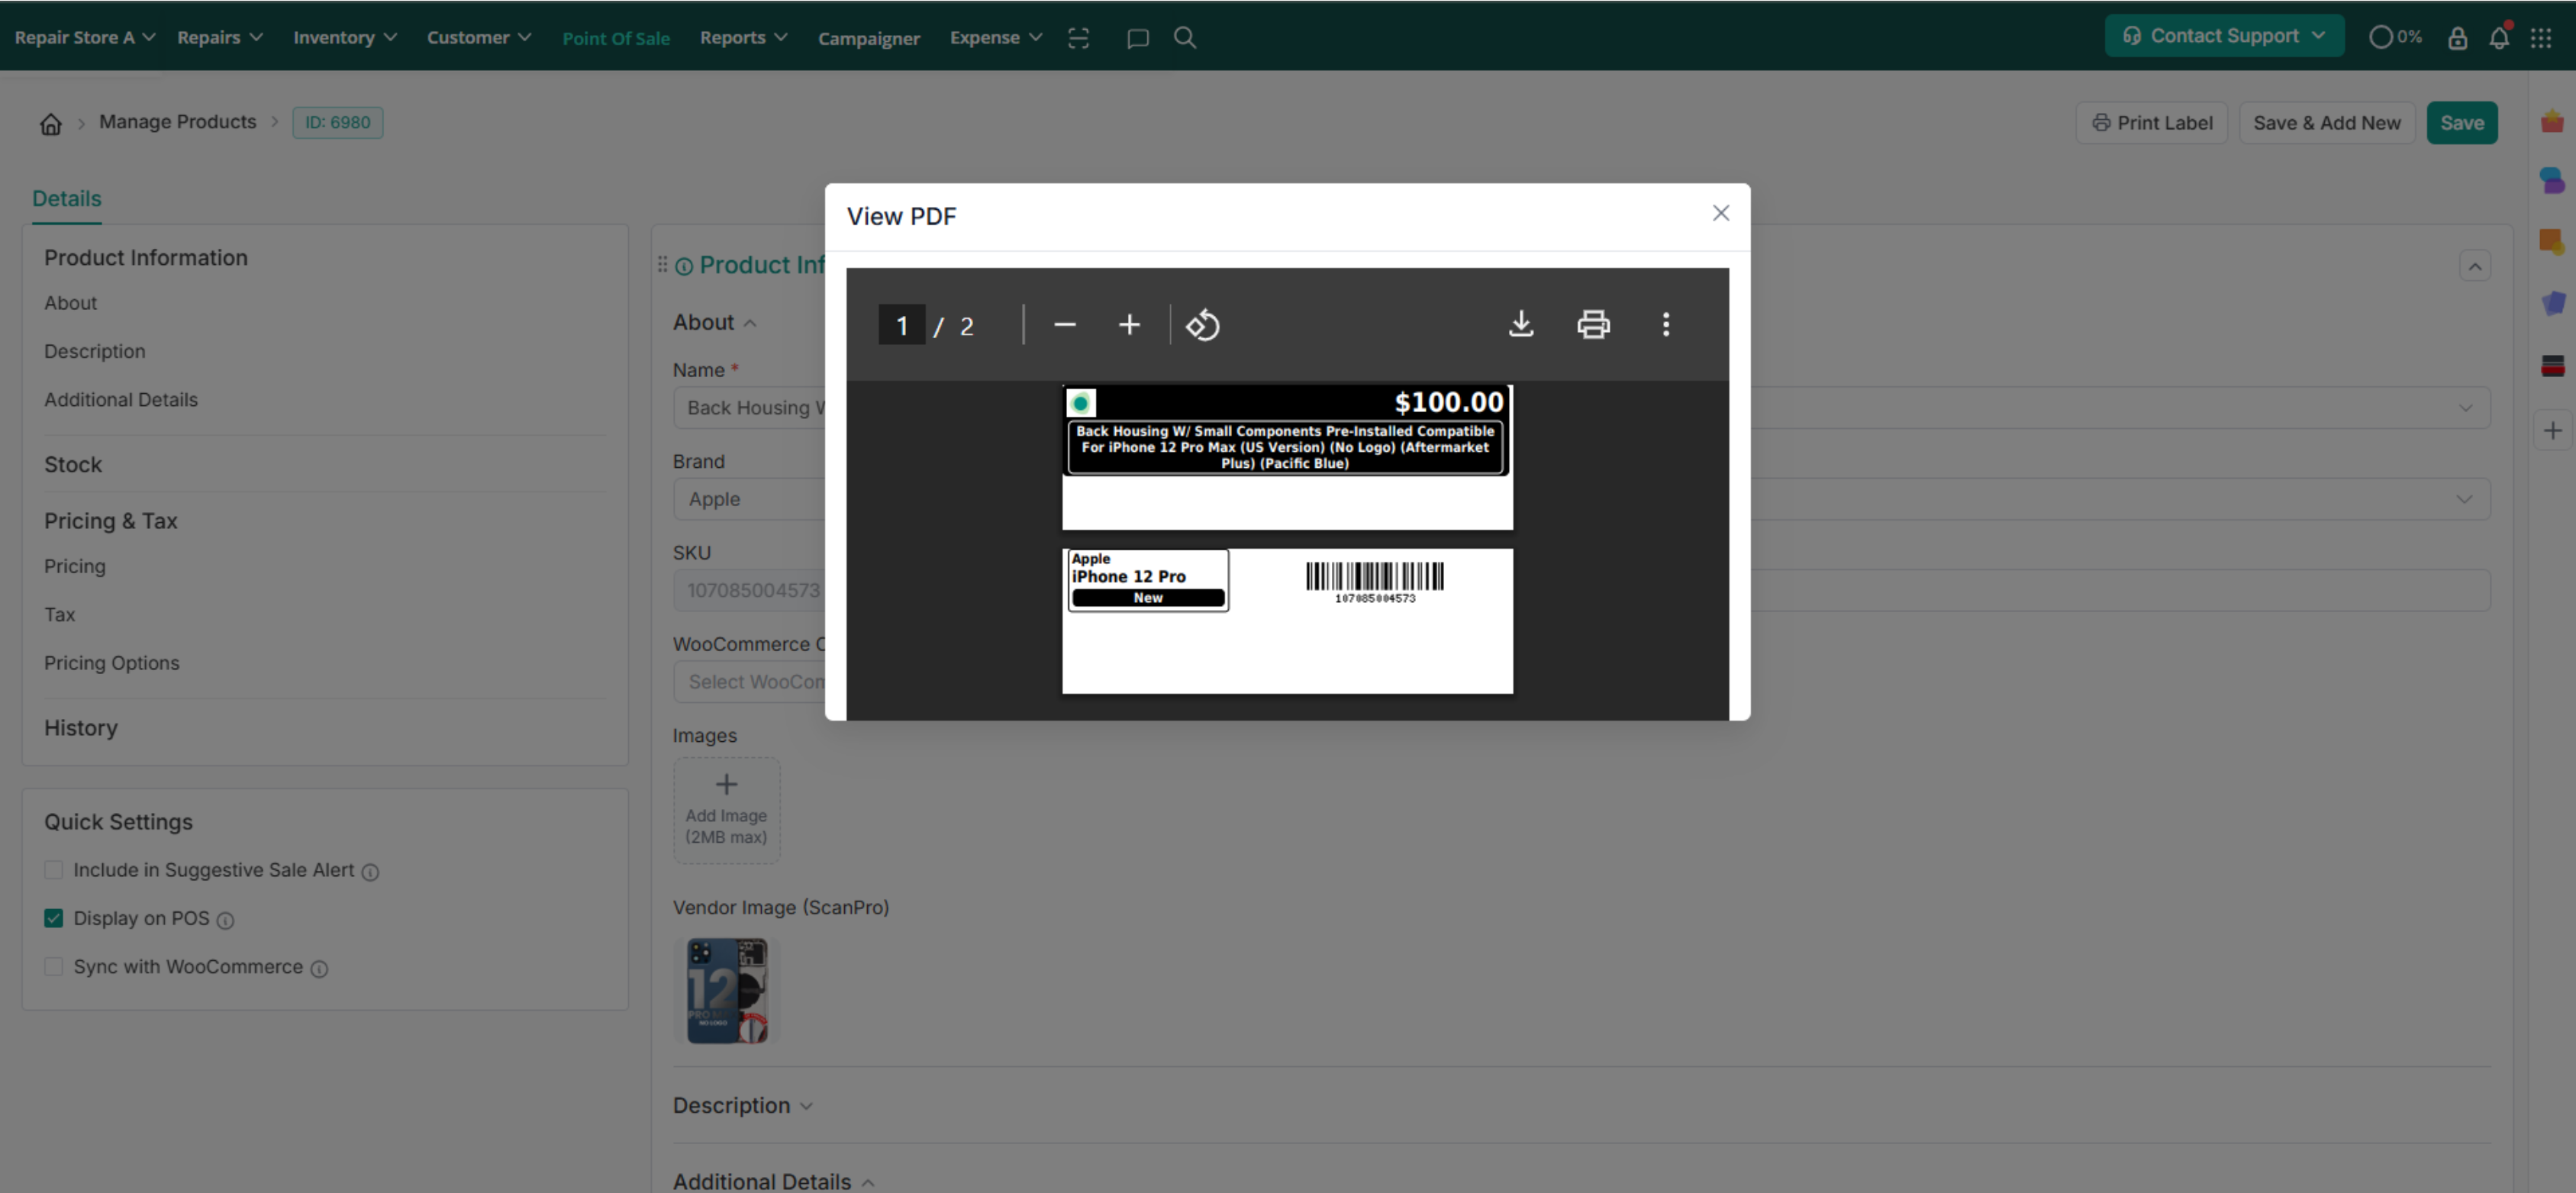This screenshot has height=1193, width=2576.
Task: Print the PDF from viewer toolbar
Action: click(1593, 324)
